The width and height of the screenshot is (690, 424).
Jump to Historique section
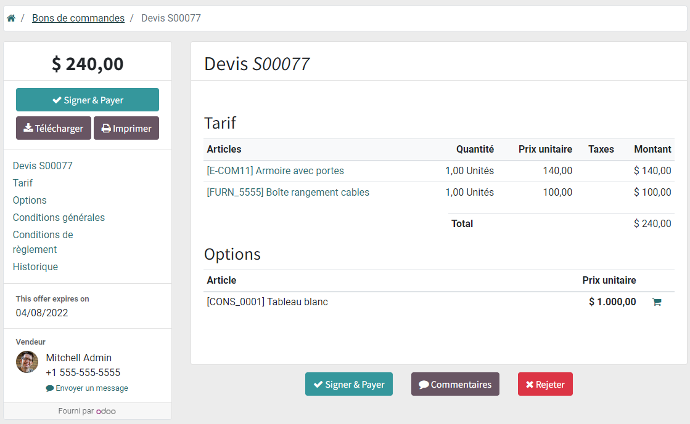click(35, 267)
